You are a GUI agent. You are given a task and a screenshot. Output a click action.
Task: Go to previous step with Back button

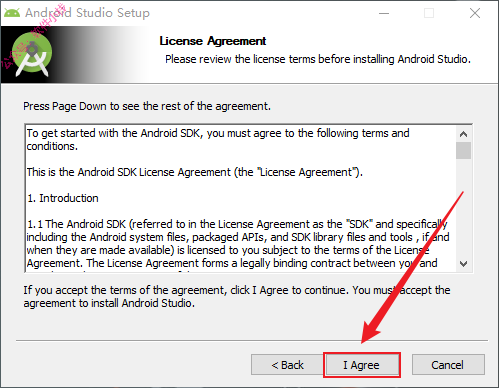tap(287, 365)
